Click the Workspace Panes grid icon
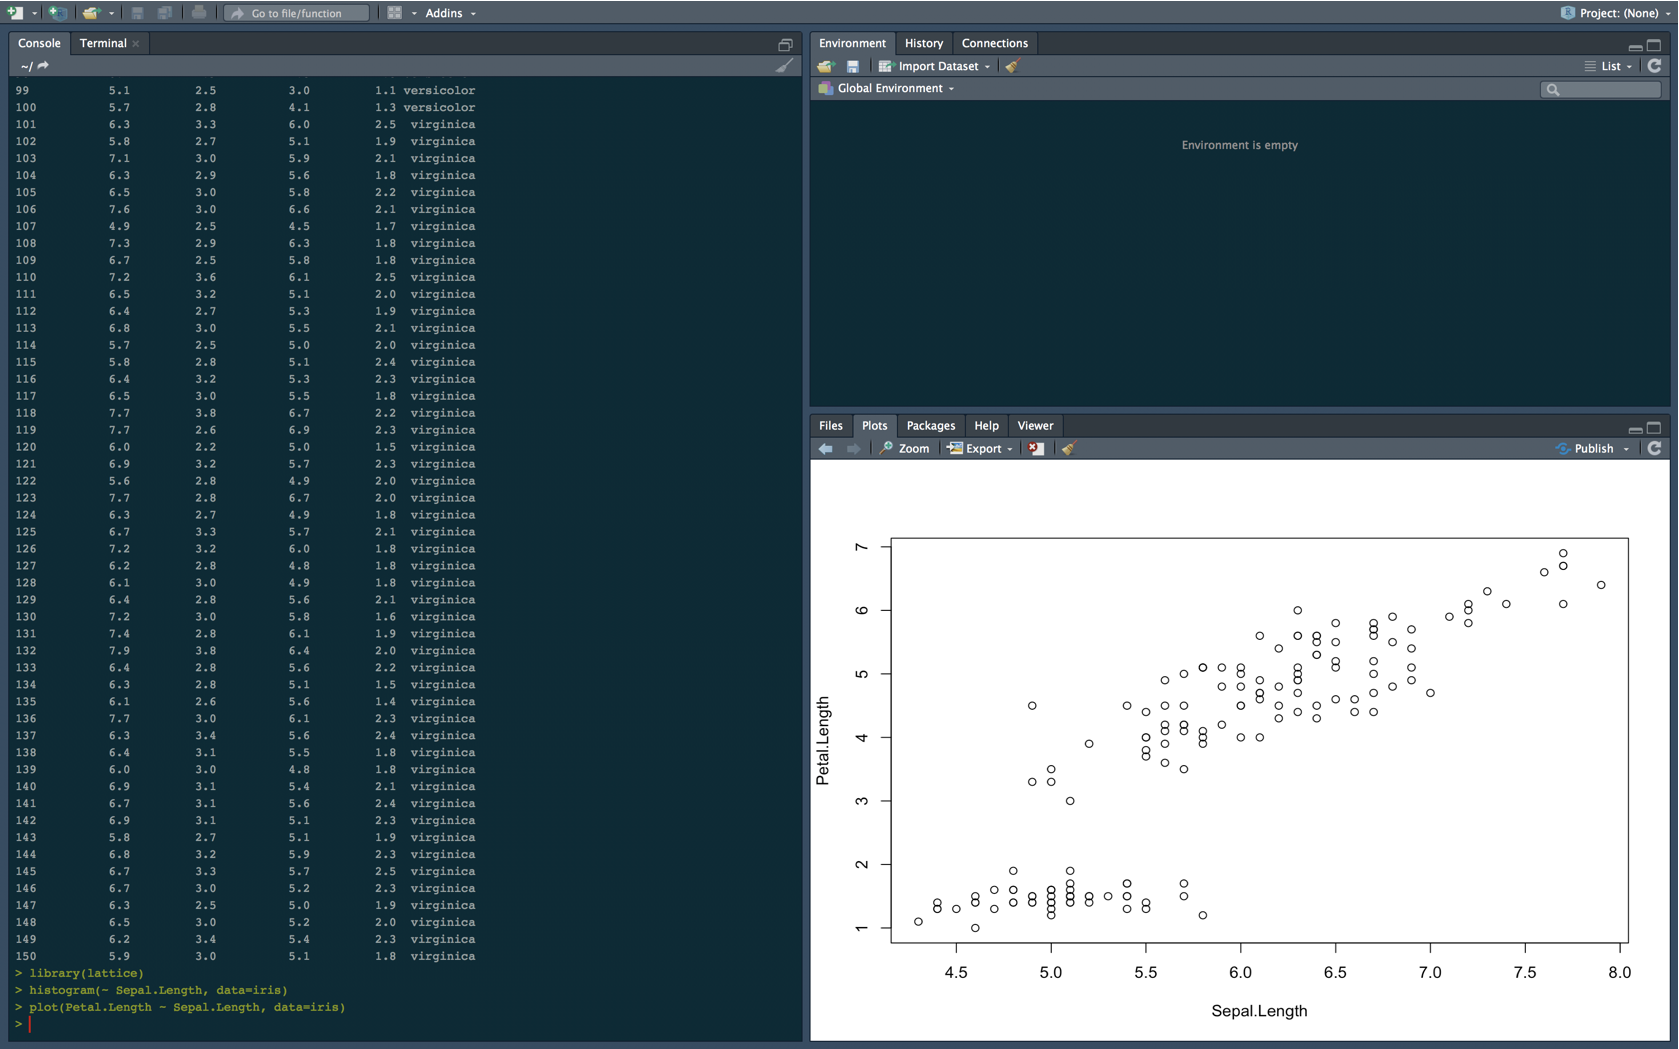The height and width of the screenshot is (1049, 1679). [395, 13]
